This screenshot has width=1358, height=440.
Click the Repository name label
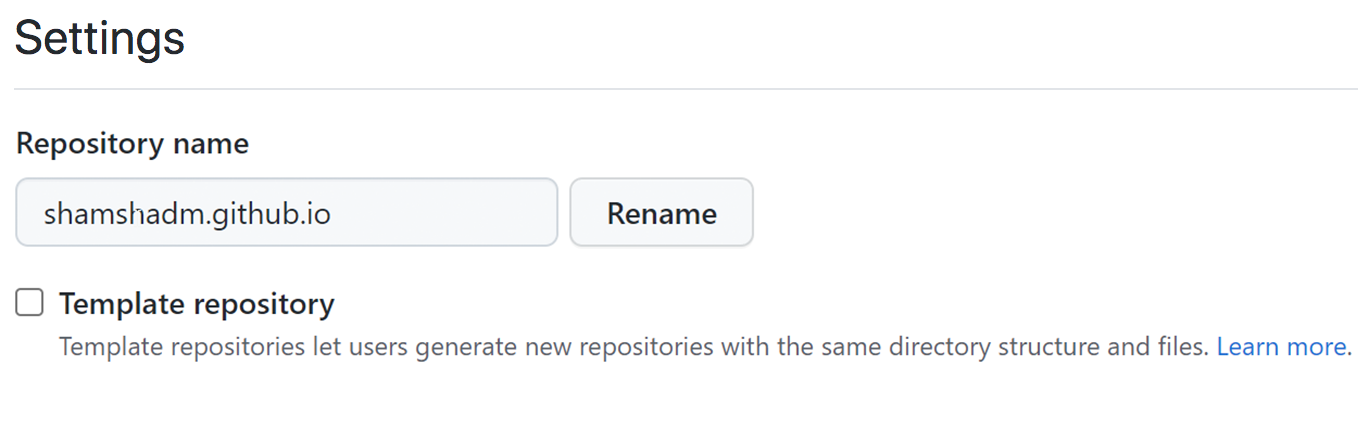click(x=132, y=144)
